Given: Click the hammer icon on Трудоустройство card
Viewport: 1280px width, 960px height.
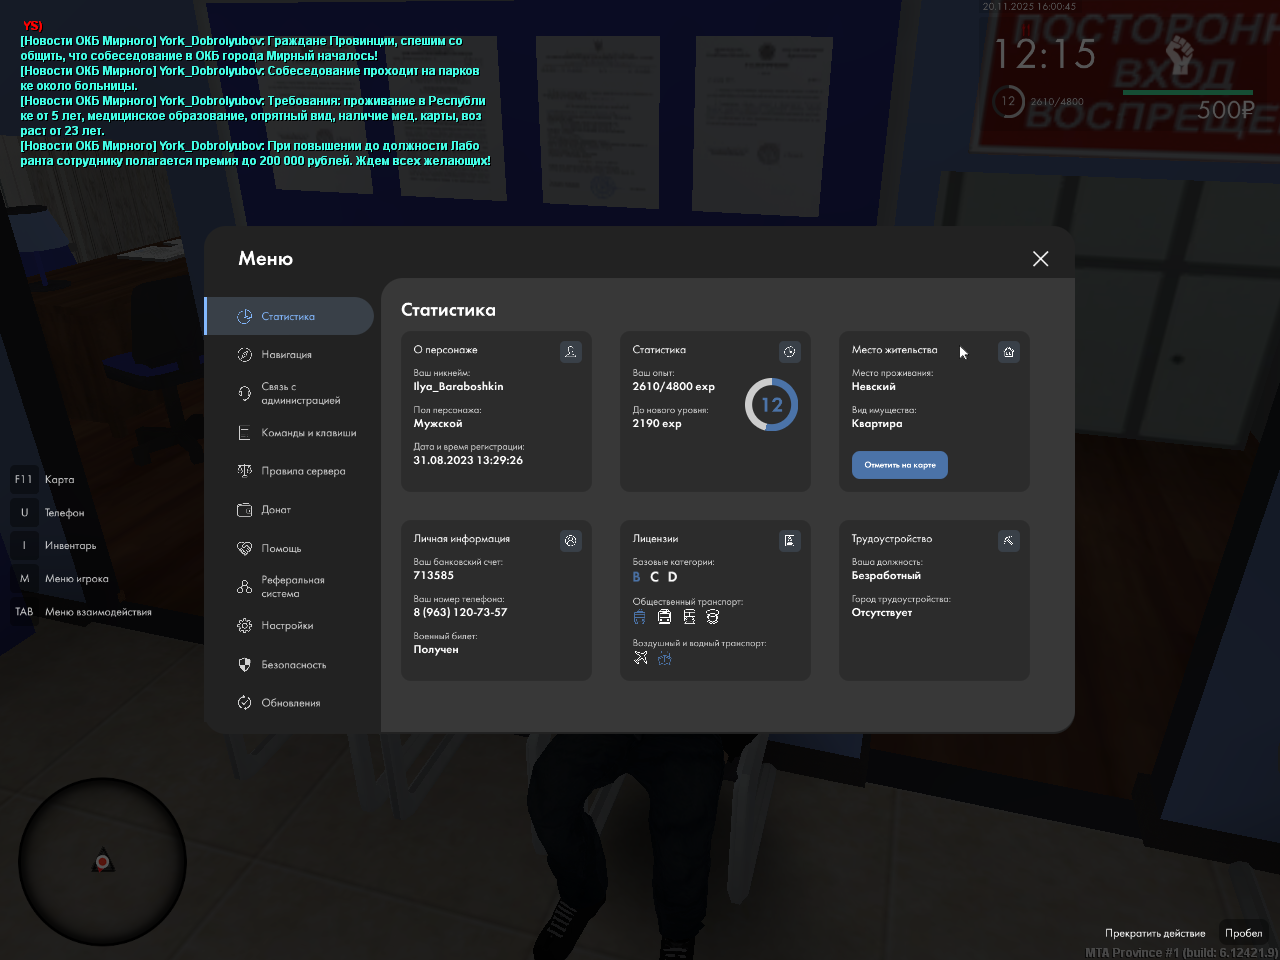Looking at the screenshot, I should coord(1008,540).
